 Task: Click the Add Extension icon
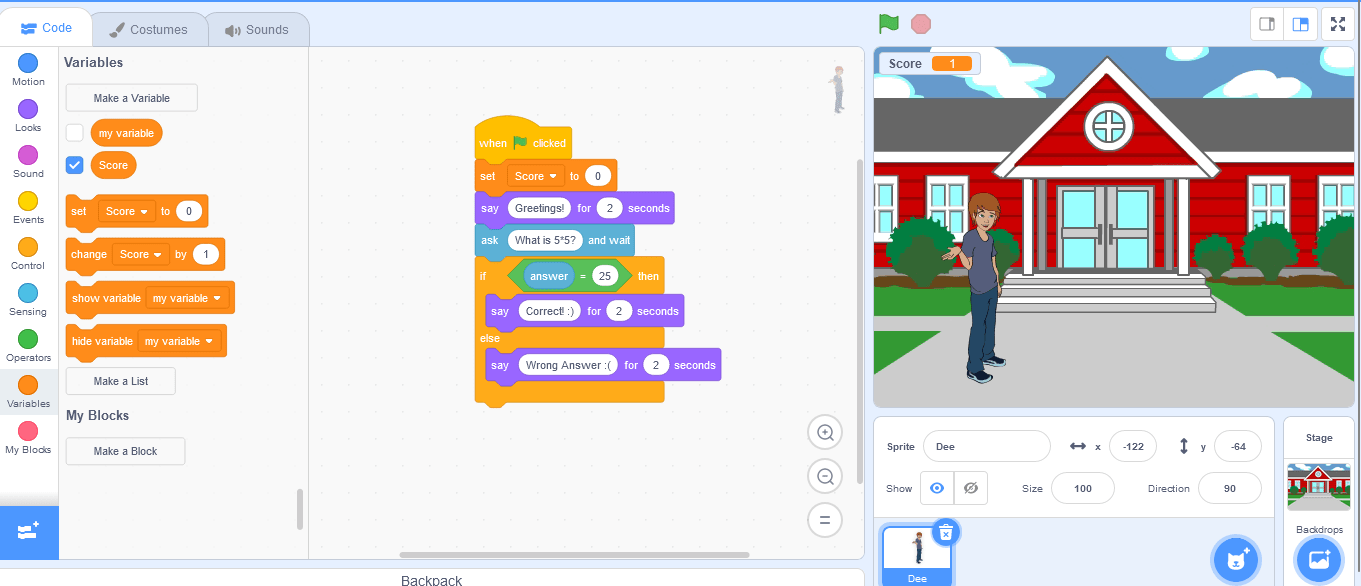click(x=29, y=532)
